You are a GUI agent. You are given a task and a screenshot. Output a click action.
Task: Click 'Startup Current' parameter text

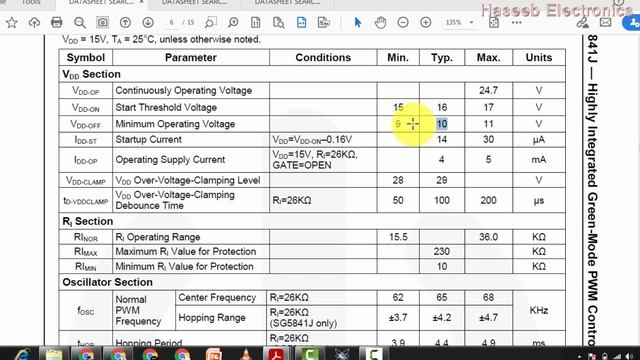[x=149, y=140]
